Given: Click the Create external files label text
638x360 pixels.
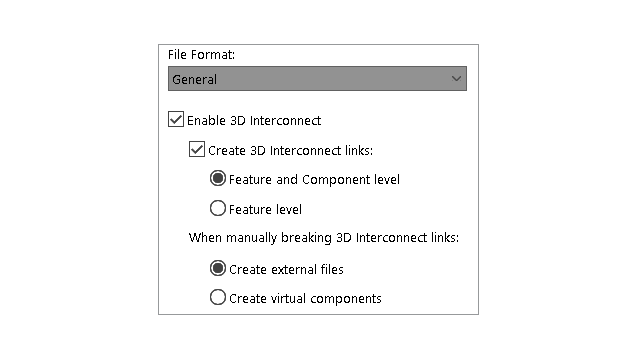Looking at the screenshot, I should pyautogui.click(x=286, y=269).
